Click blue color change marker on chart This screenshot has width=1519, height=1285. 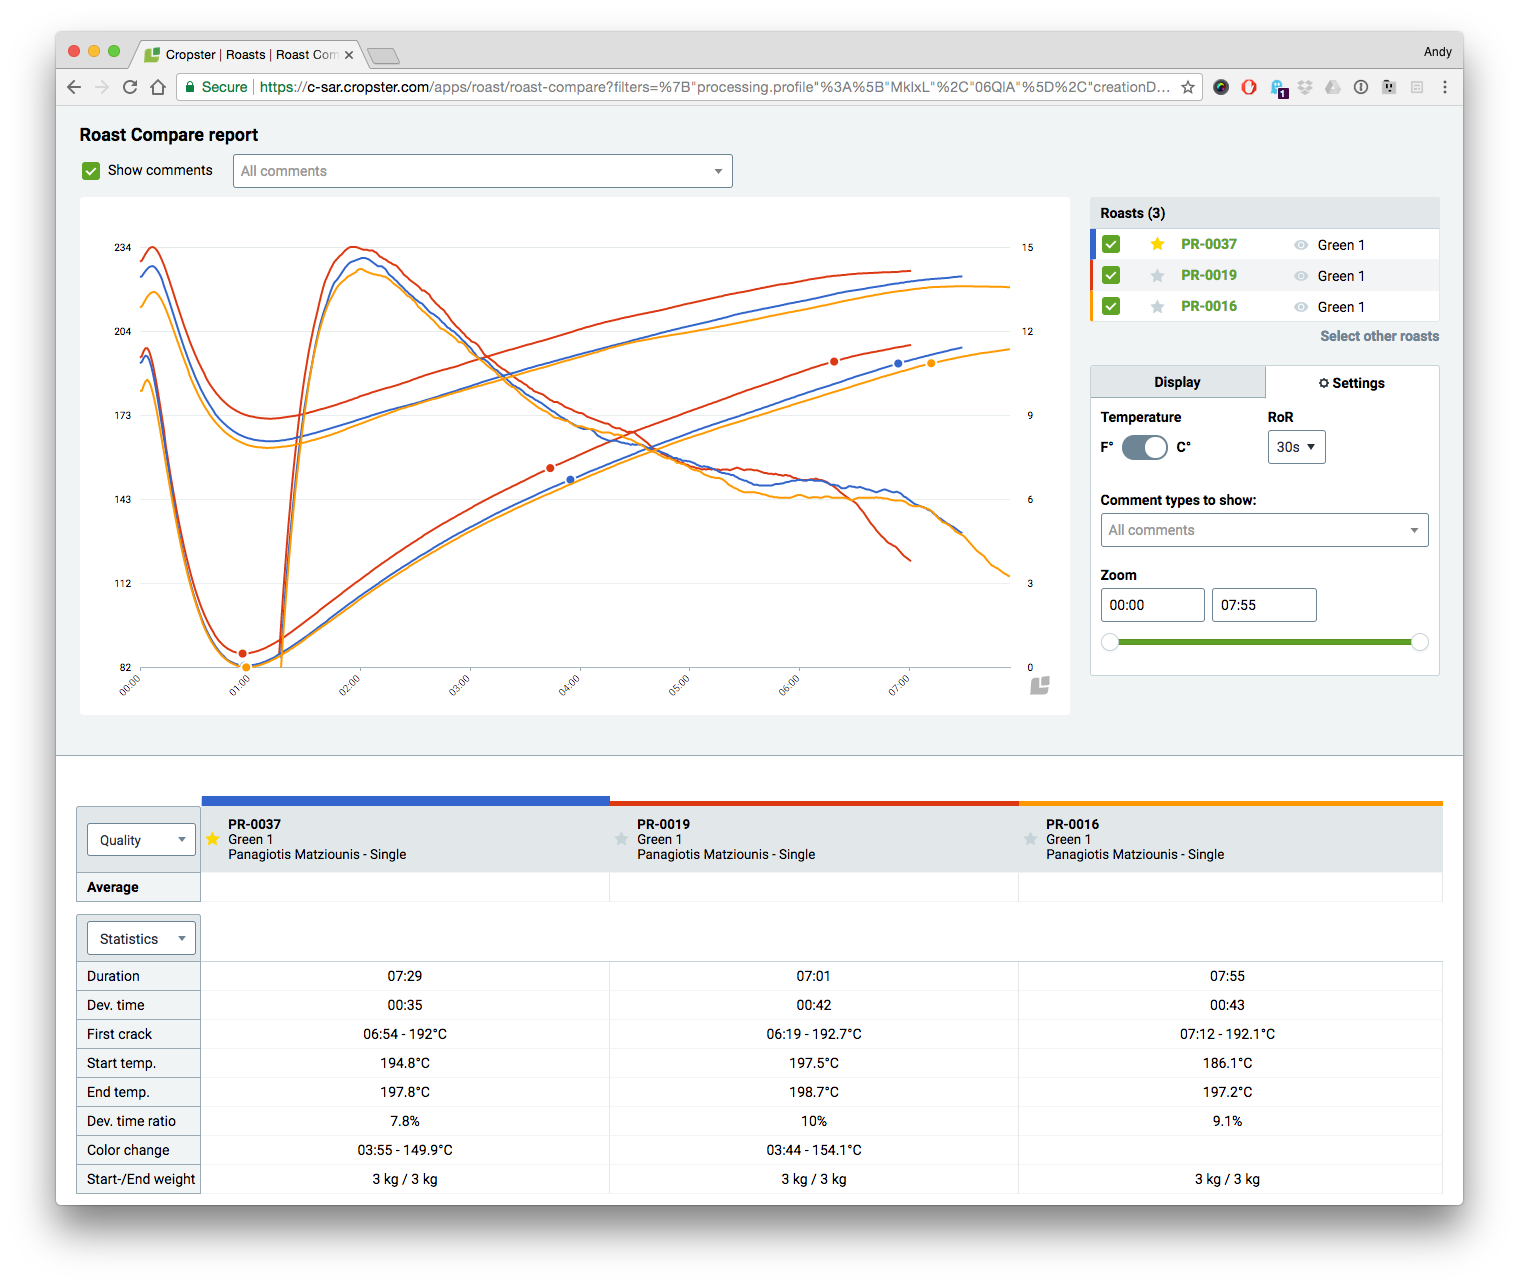click(570, 480)
